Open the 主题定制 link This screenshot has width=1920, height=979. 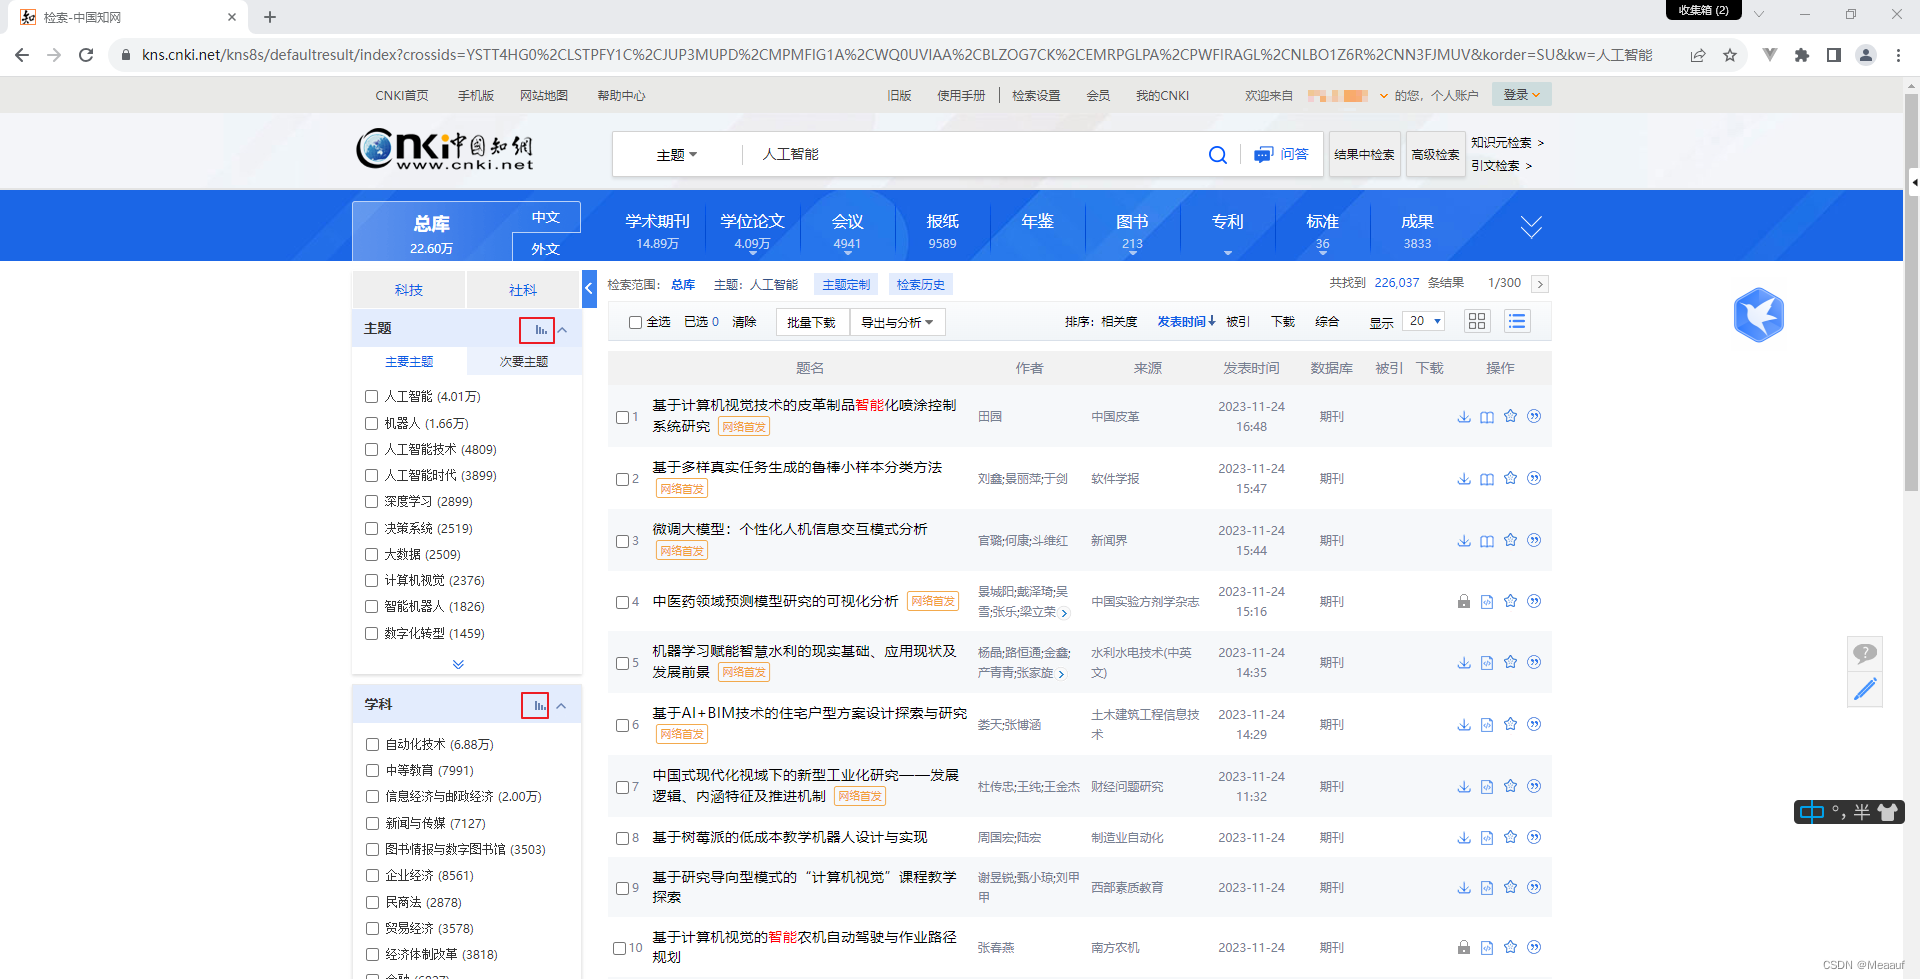(846, 285)
